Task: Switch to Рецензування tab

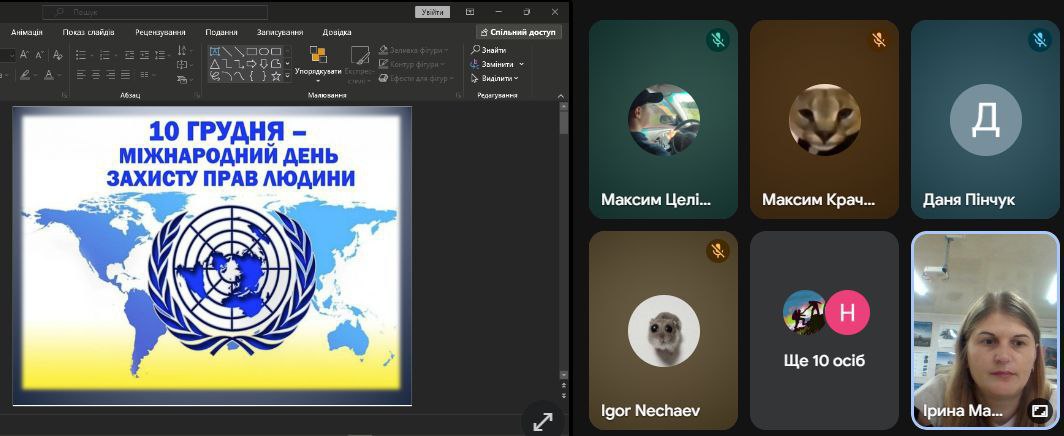Action: point(160,32)
